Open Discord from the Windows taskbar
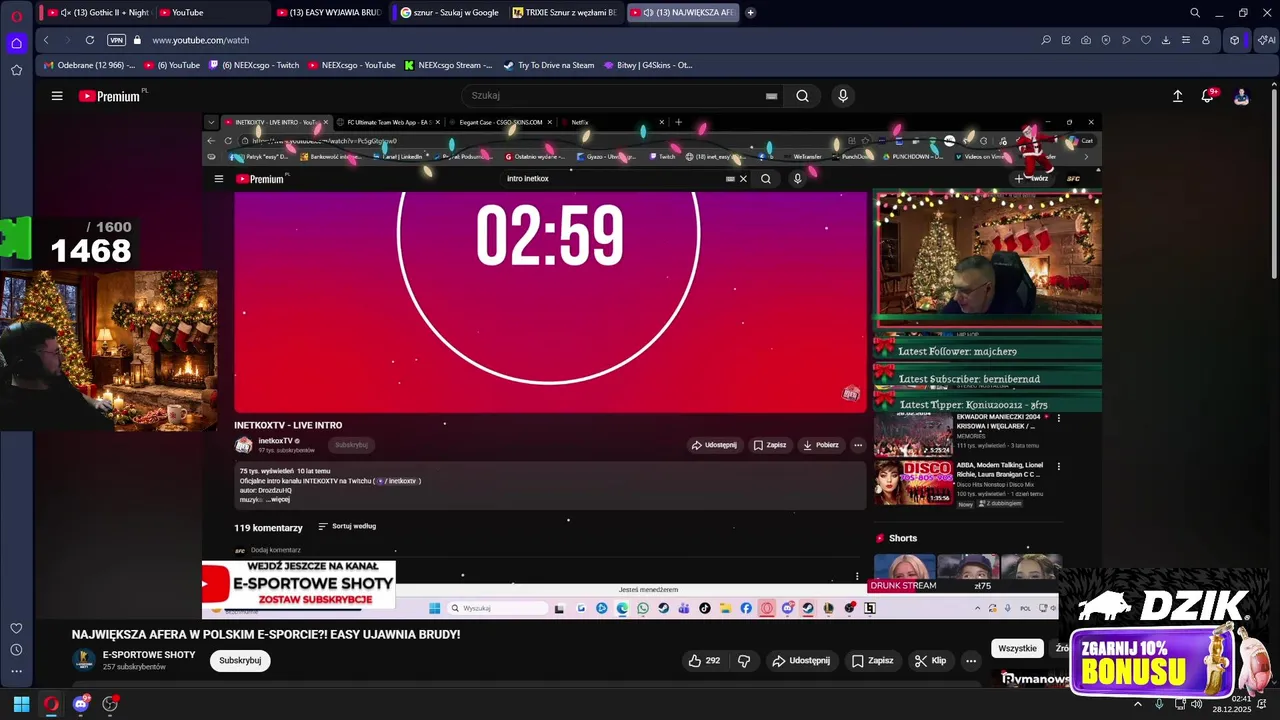This screenshot has width=1280, height=720. (81, 704)
